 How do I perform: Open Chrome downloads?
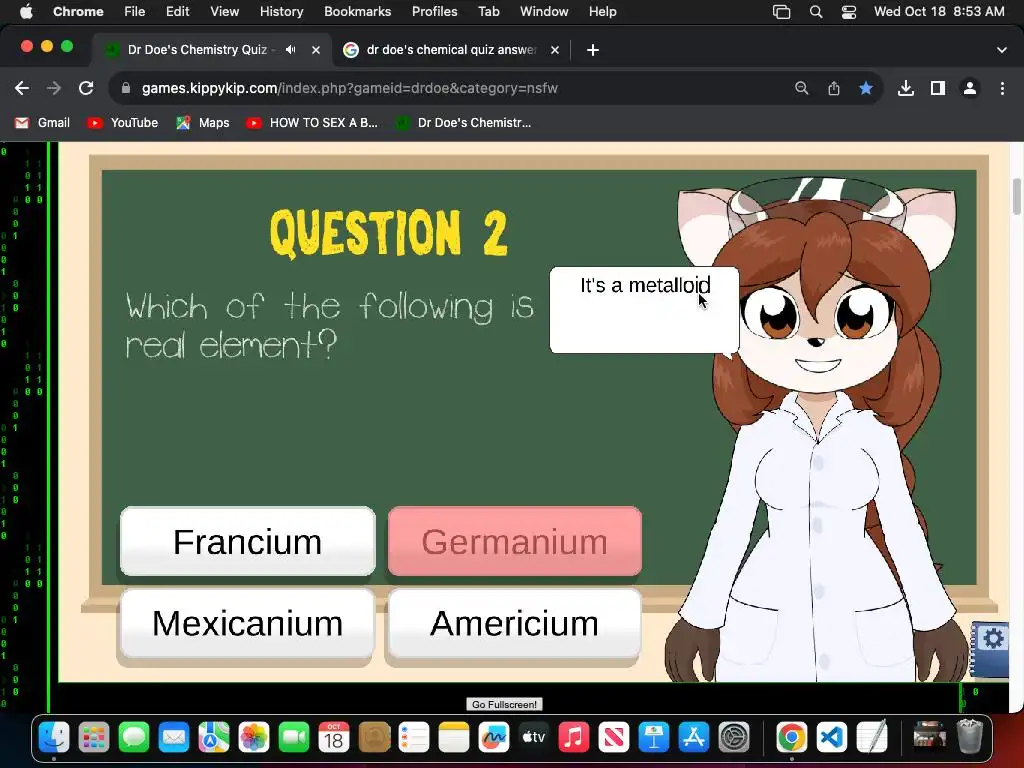pyautogui.click(x=906, y=88)
